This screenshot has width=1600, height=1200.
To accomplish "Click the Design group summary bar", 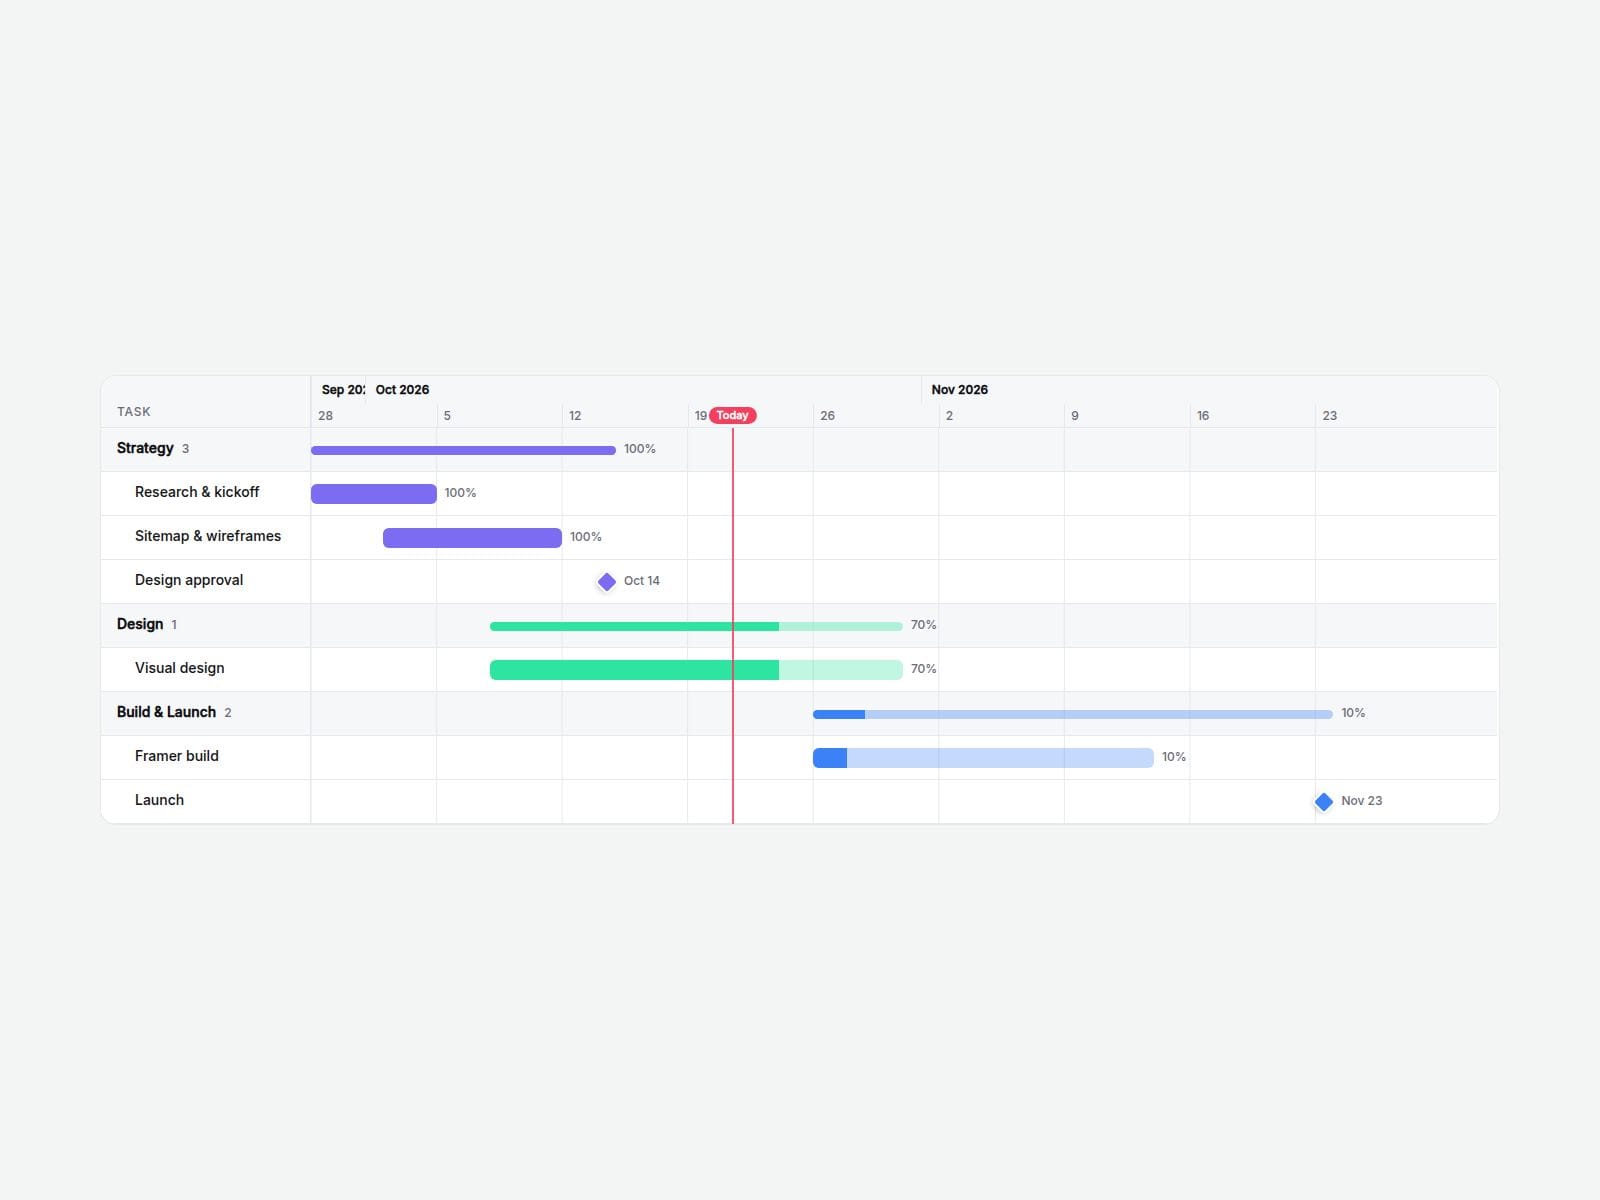I will [696, 626].
